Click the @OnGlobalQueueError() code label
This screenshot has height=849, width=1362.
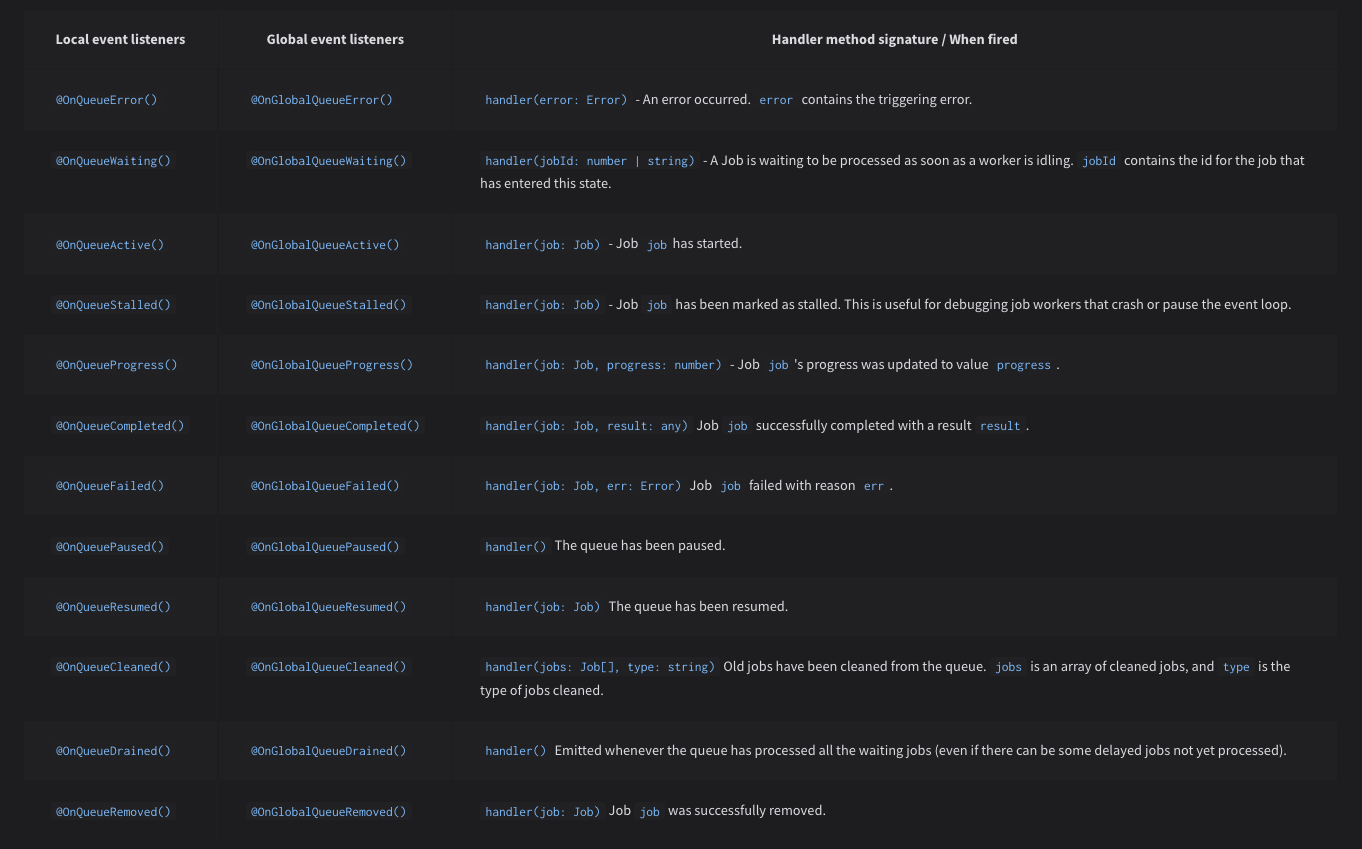[321, 100]
